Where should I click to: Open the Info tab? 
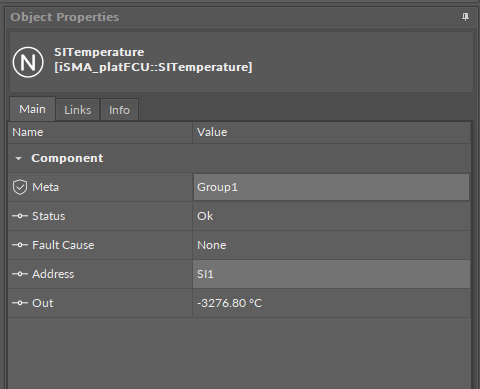119,110
